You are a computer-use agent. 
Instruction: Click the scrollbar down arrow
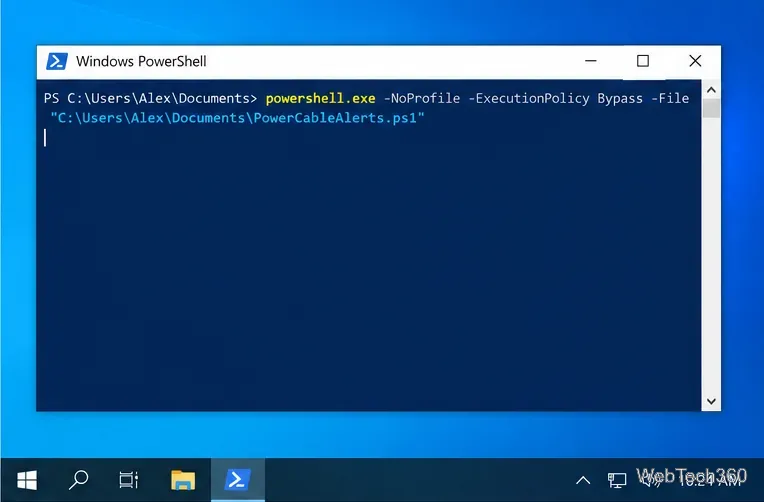pyautogui.click(x=711, y=401)
